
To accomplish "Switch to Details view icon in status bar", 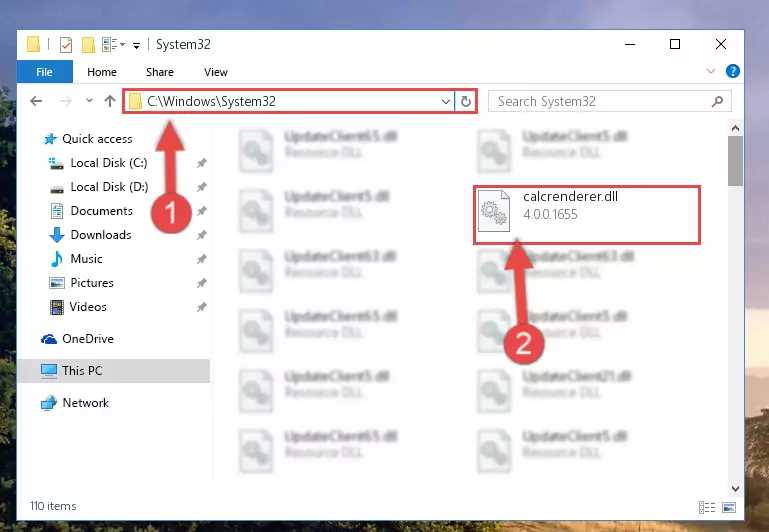I will click(707, 507).
